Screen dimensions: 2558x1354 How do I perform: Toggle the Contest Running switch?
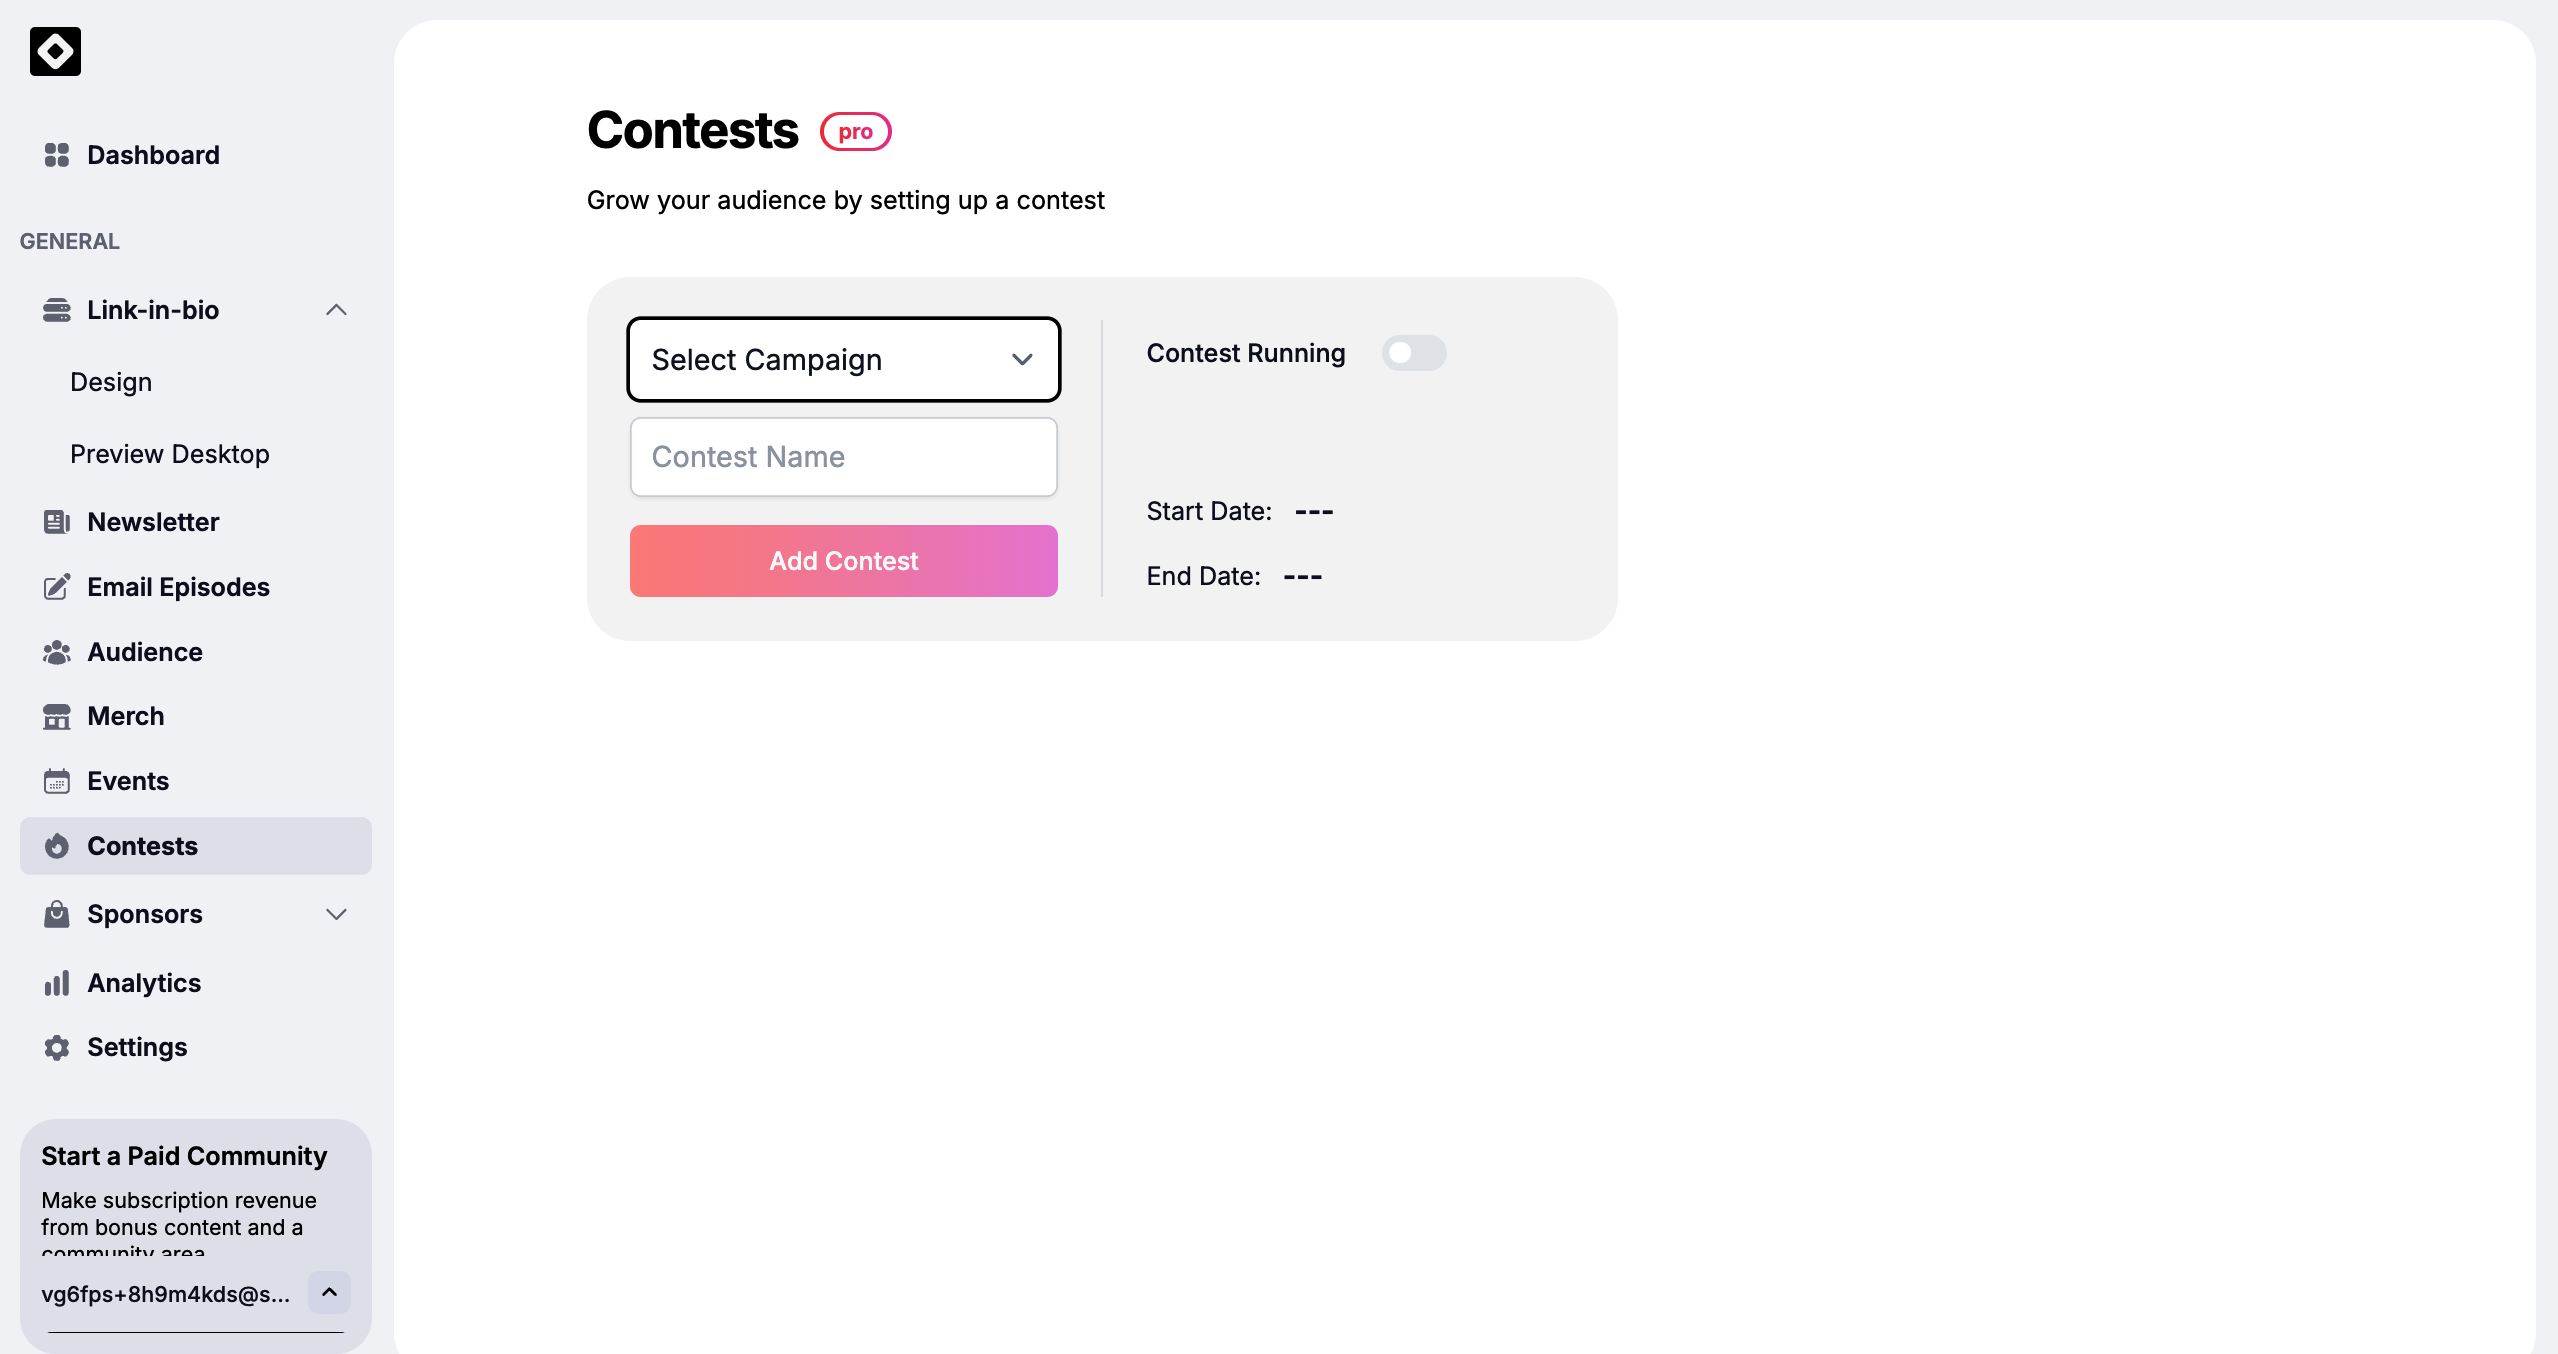pyautogui.click(x=1413, y=353)
